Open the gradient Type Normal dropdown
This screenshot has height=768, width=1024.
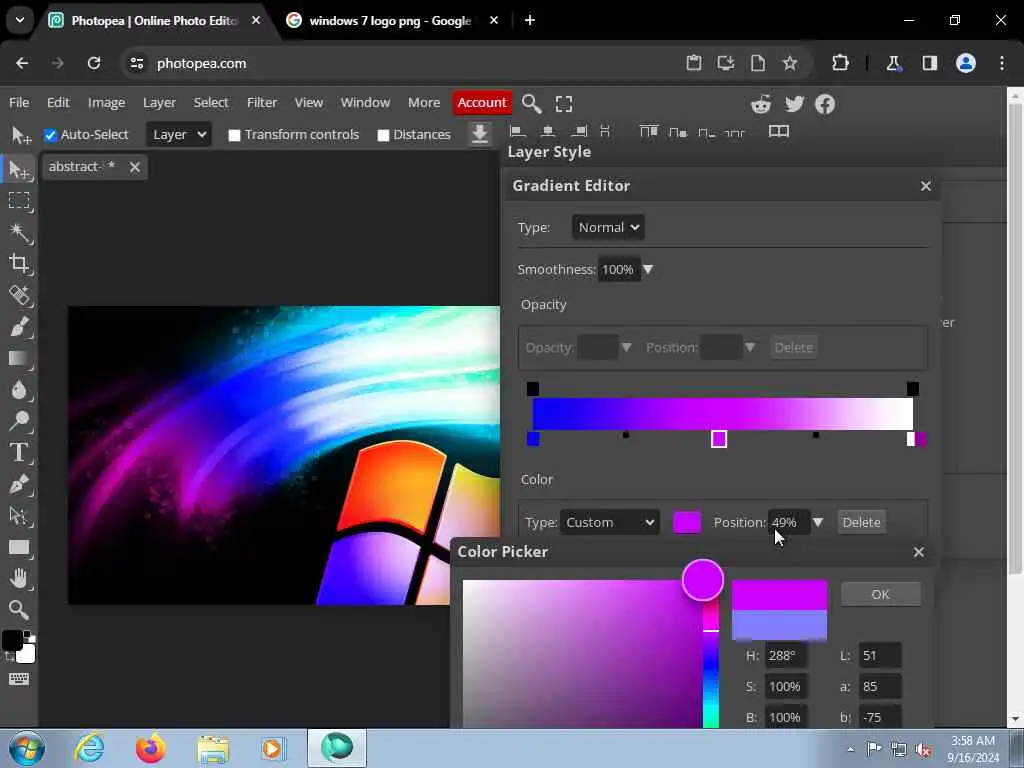coord(608,227)
